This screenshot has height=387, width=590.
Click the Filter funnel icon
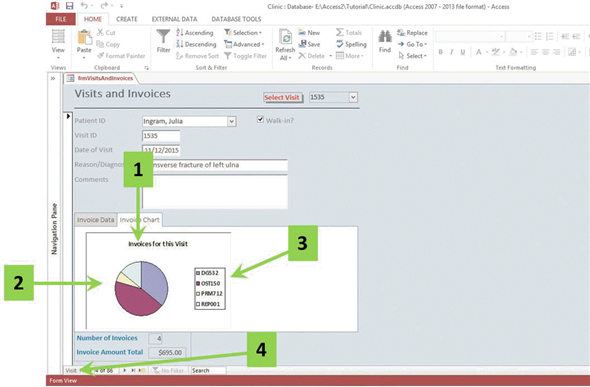[163, 37]
